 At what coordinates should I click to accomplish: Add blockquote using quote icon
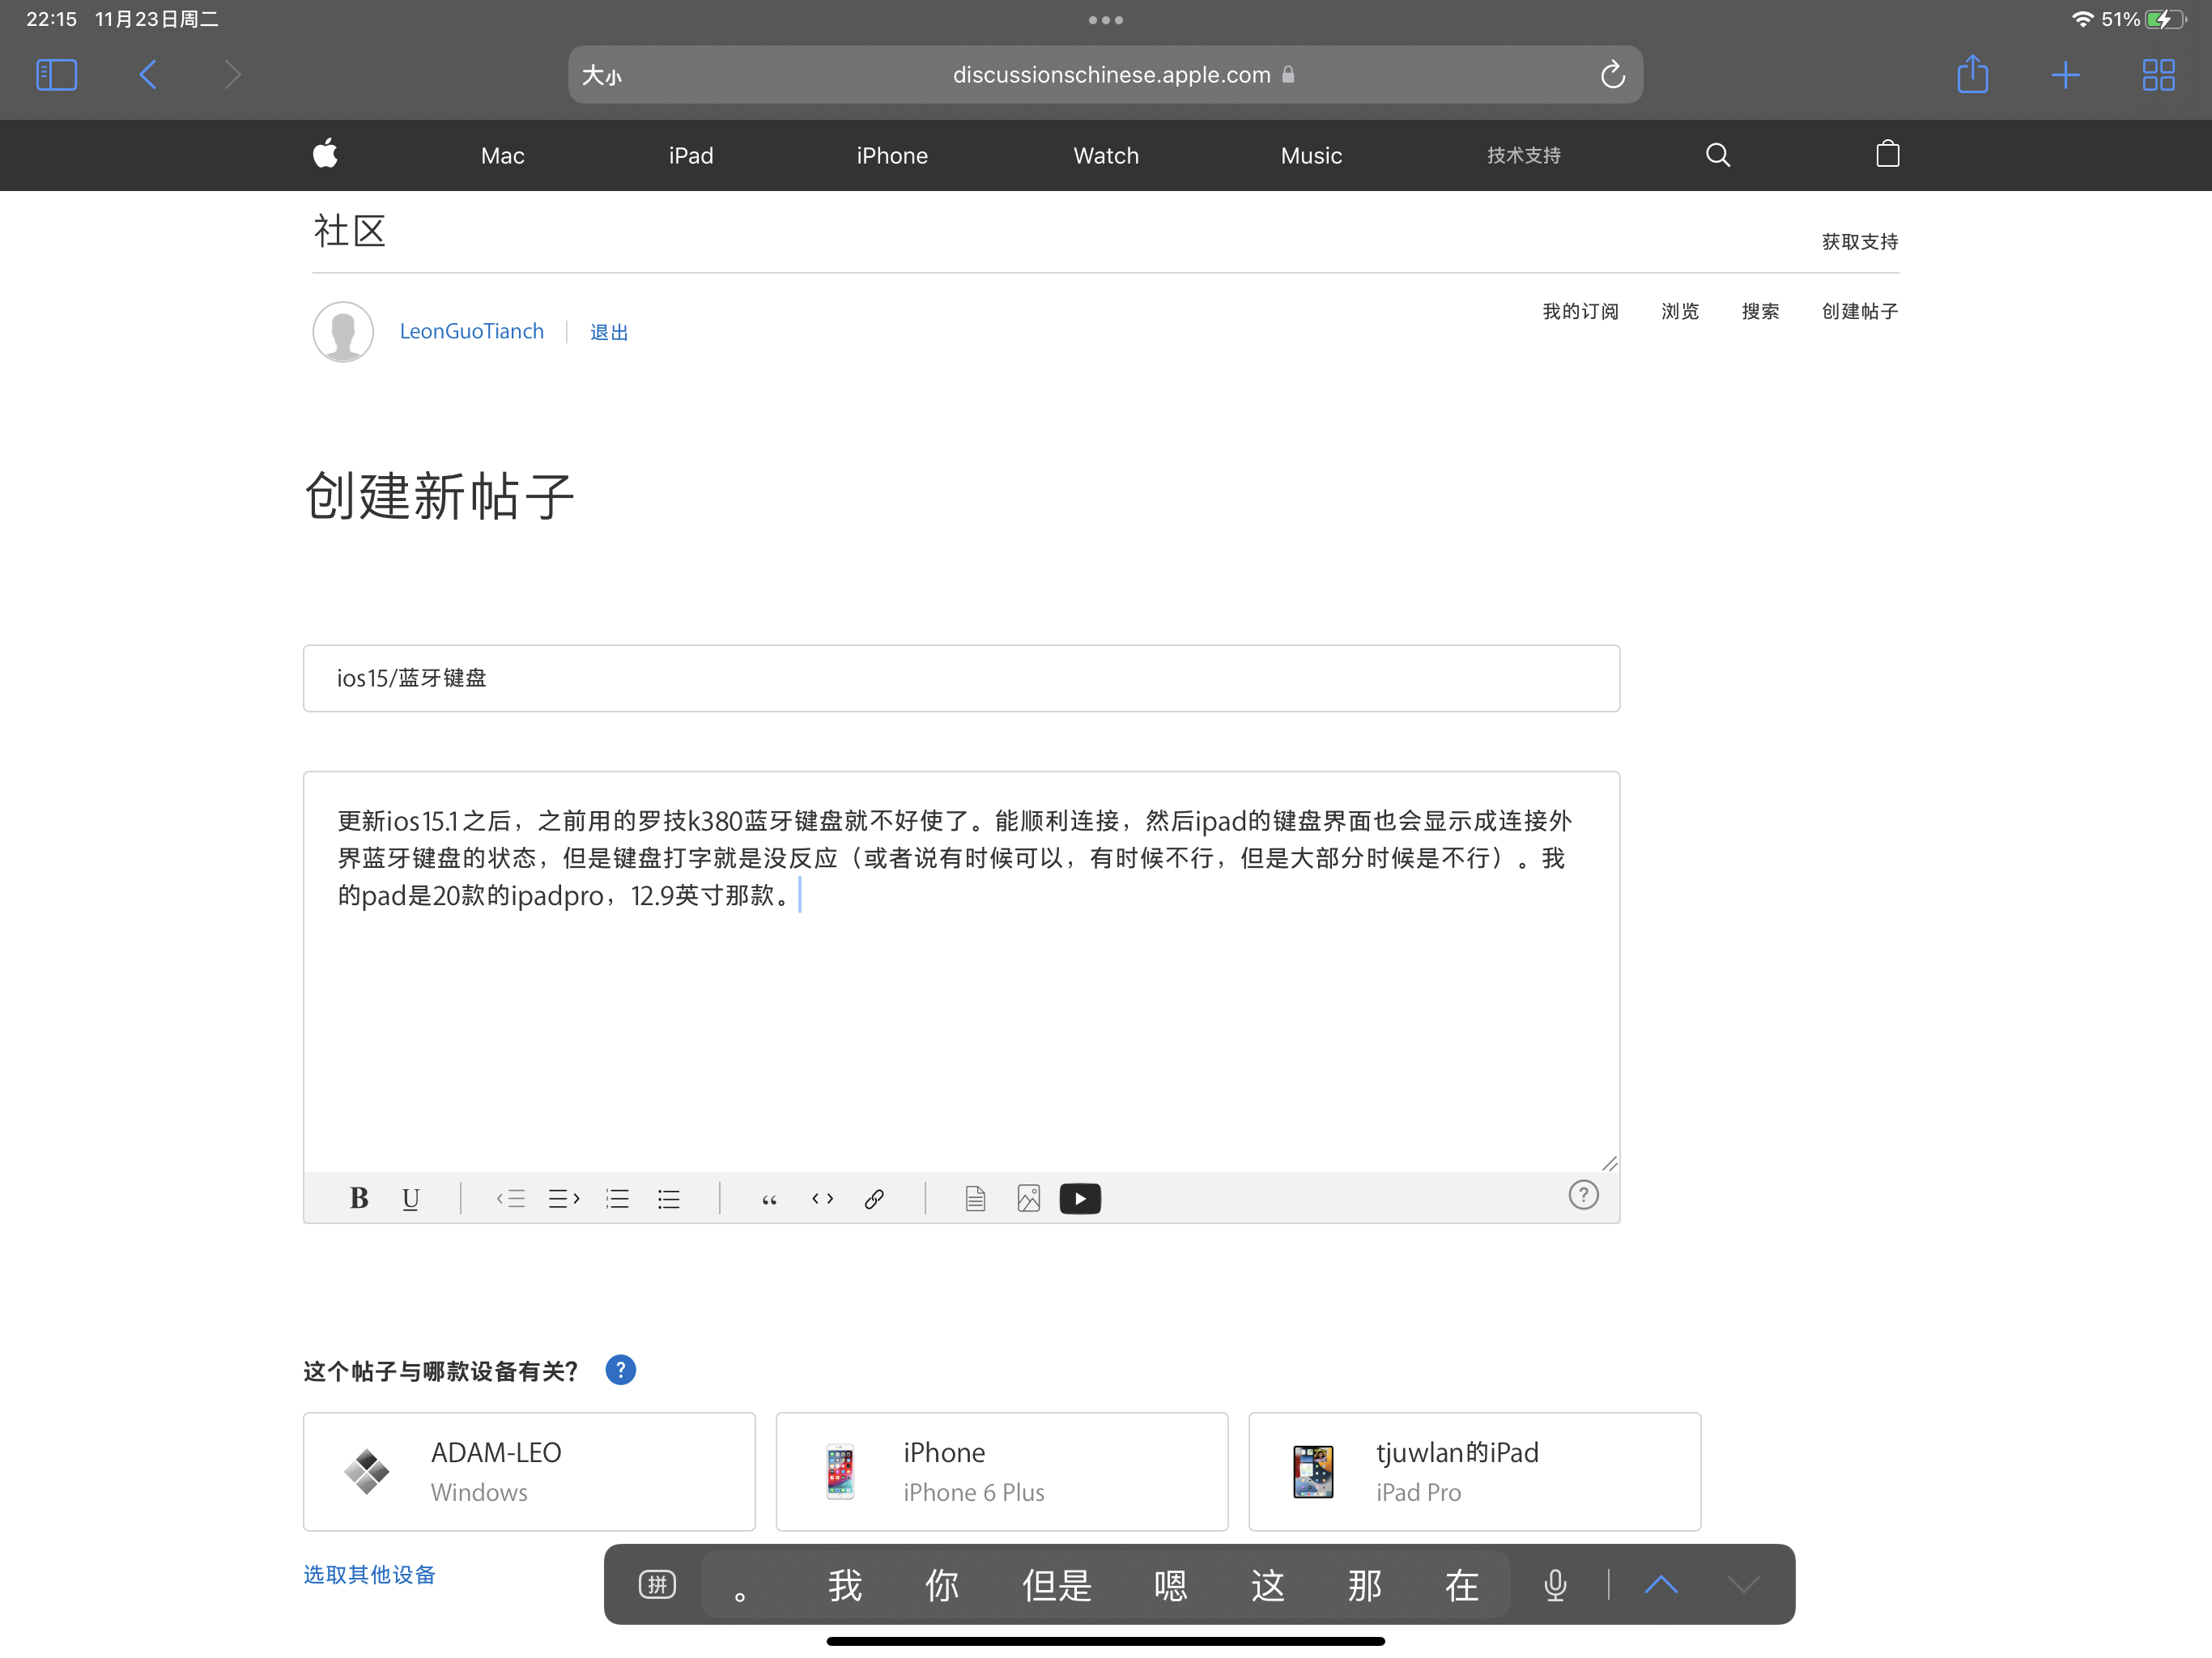click(x=769, y=1198)
